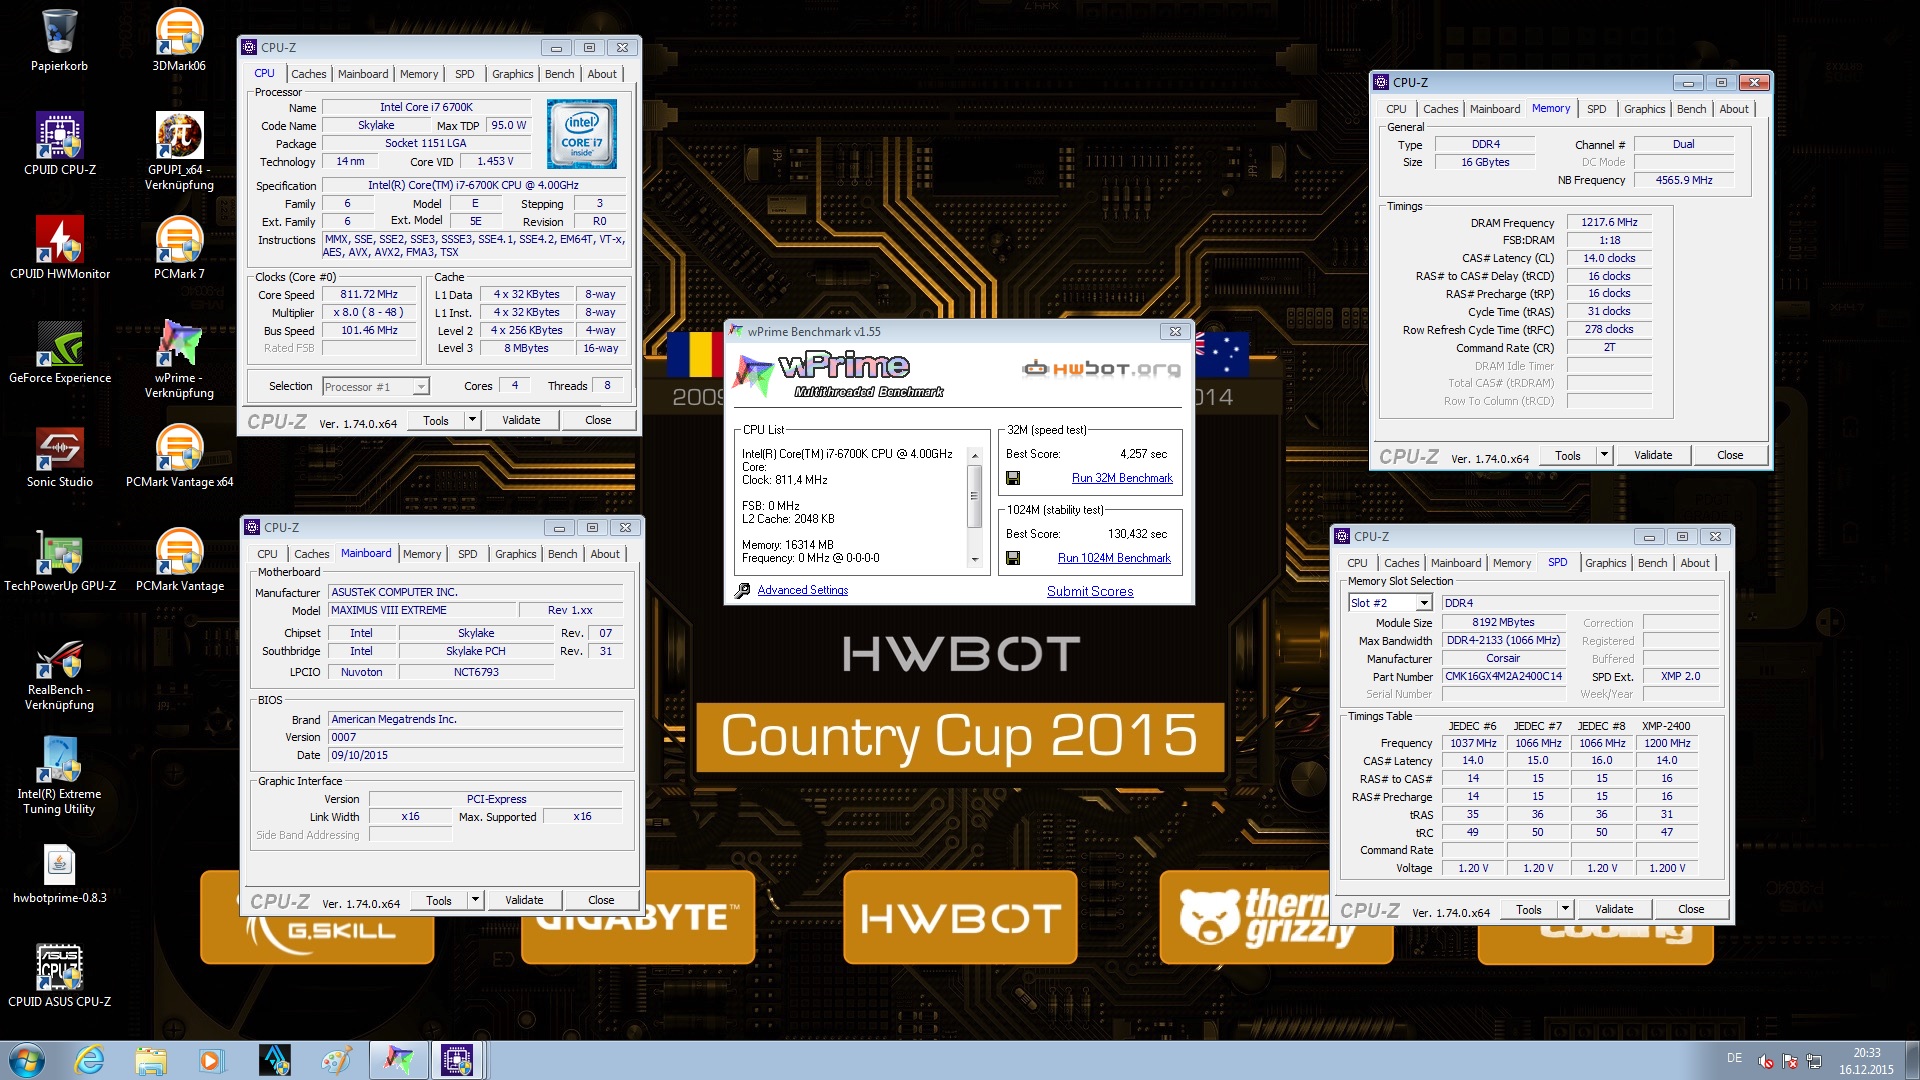Click Validate in SPD CPU-Z window
1920x1080 pixels.
(1614, 909)
